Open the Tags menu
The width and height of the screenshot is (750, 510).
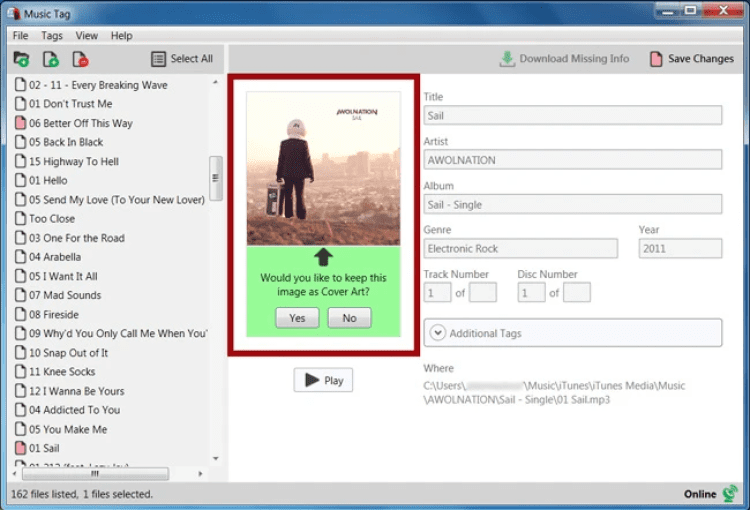click(x=52, y=35)
